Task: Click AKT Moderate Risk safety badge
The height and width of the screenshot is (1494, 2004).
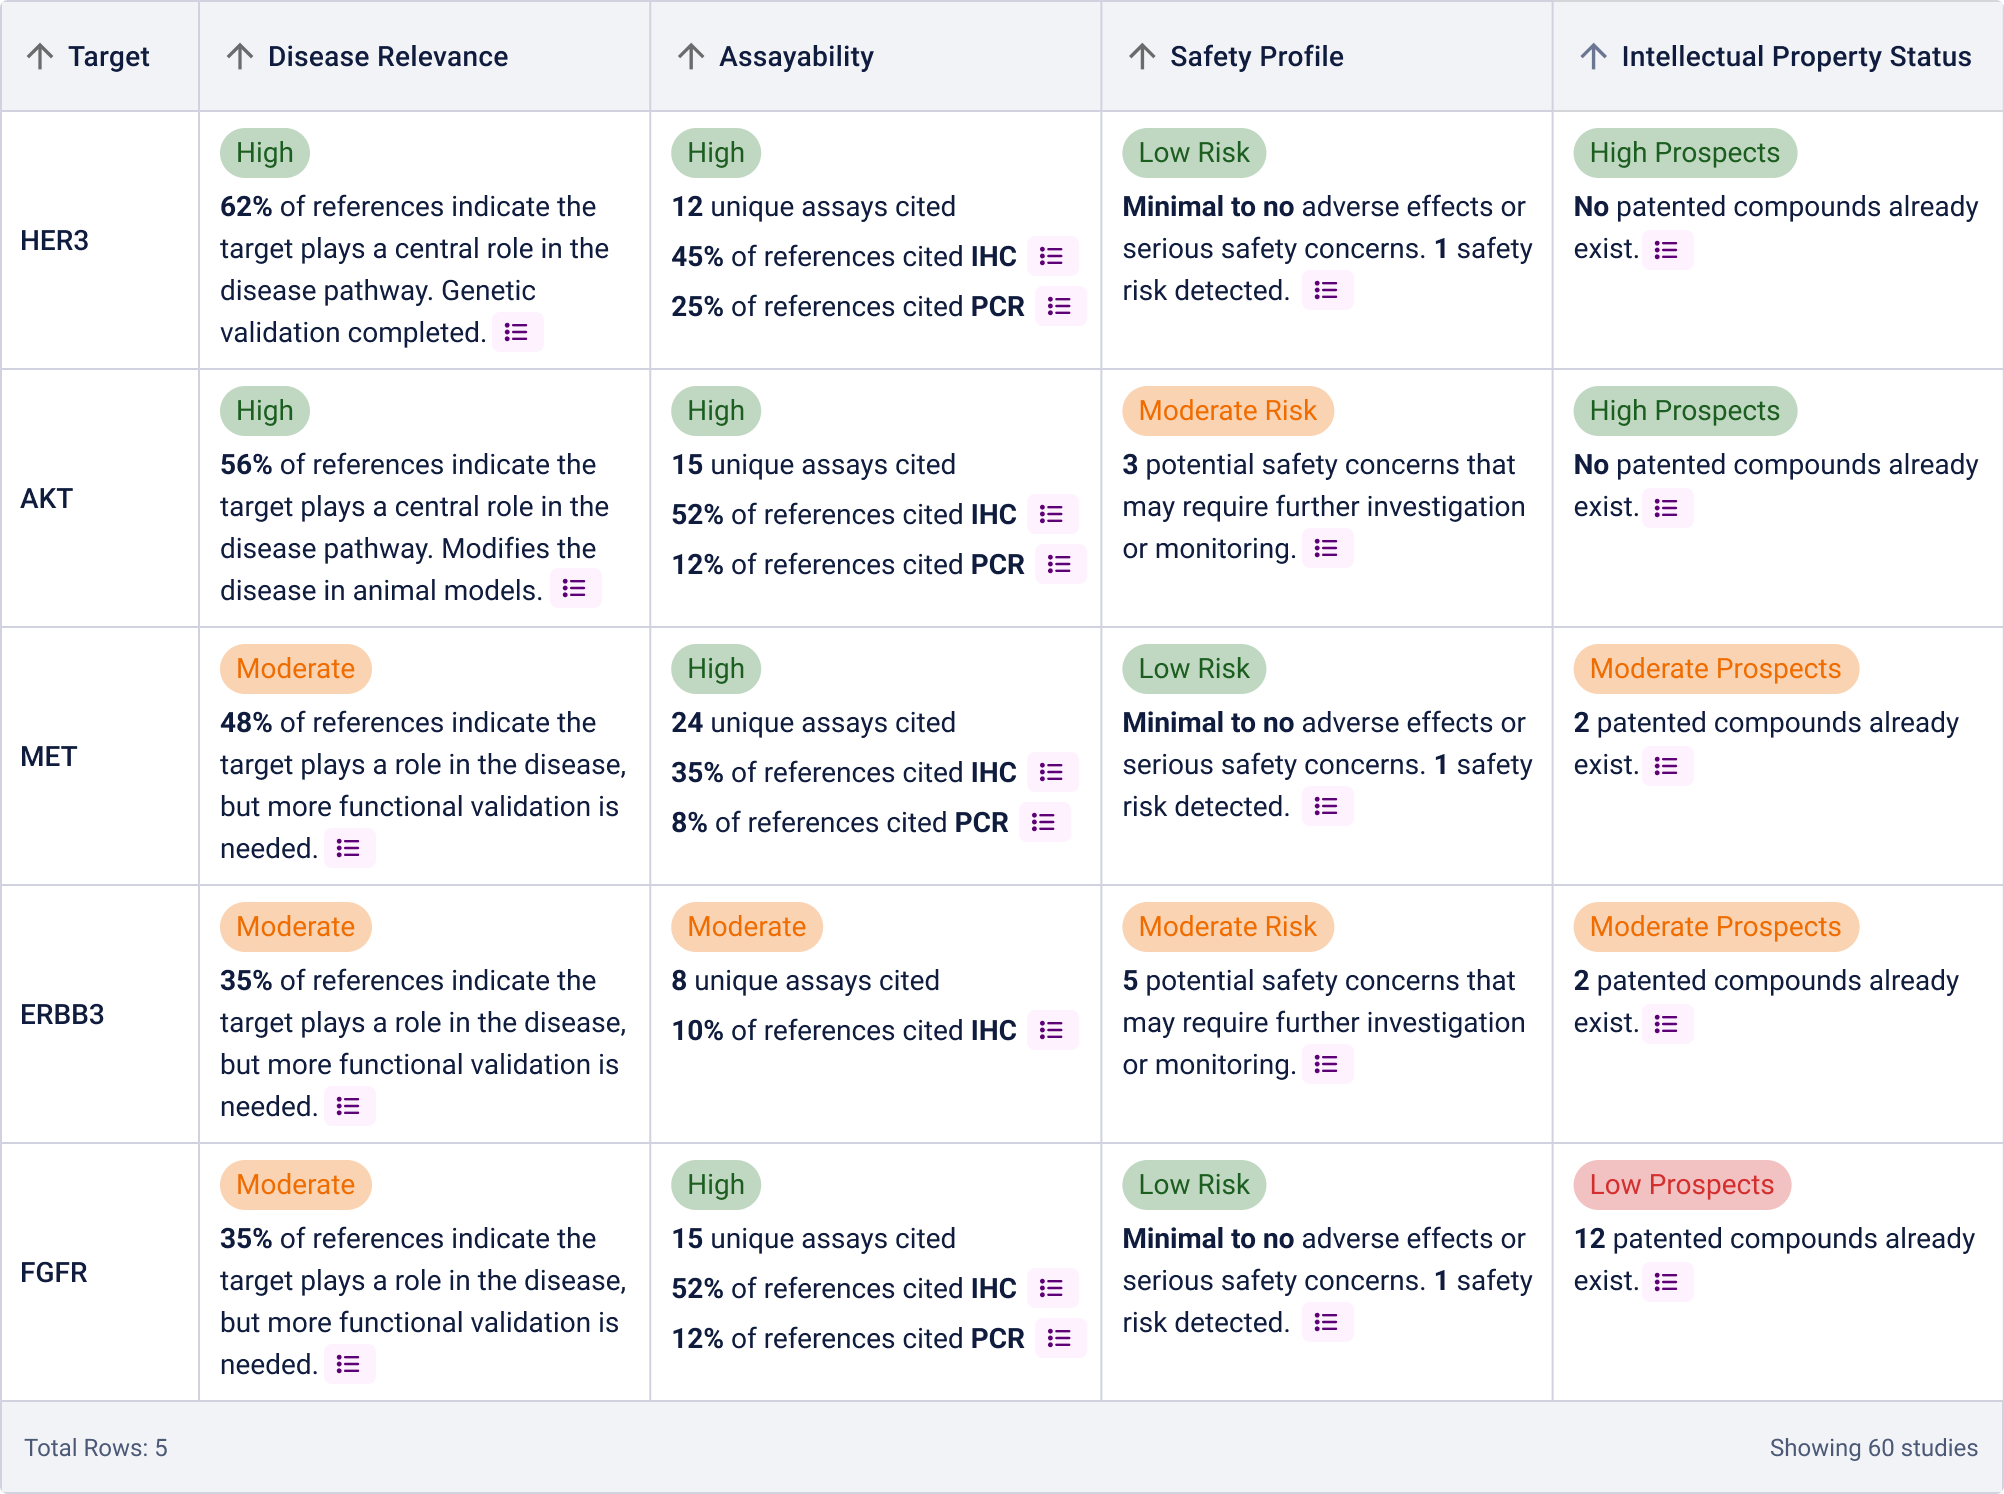Action: (1228, 411)
